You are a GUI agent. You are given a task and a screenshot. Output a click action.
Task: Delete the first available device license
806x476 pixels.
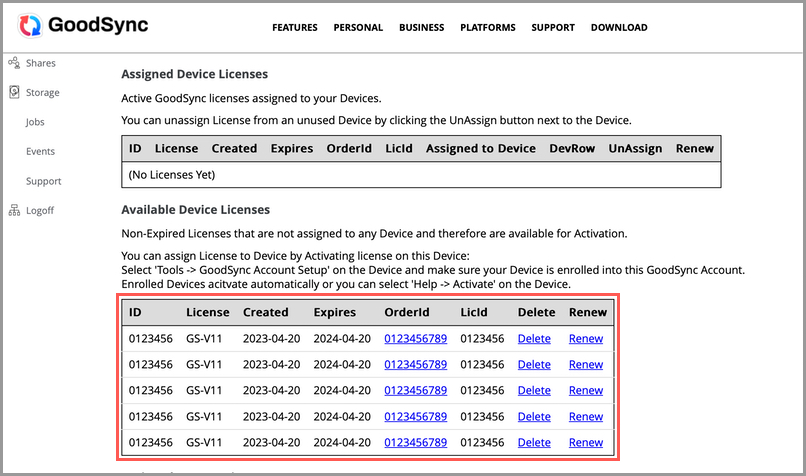[534, 338]
